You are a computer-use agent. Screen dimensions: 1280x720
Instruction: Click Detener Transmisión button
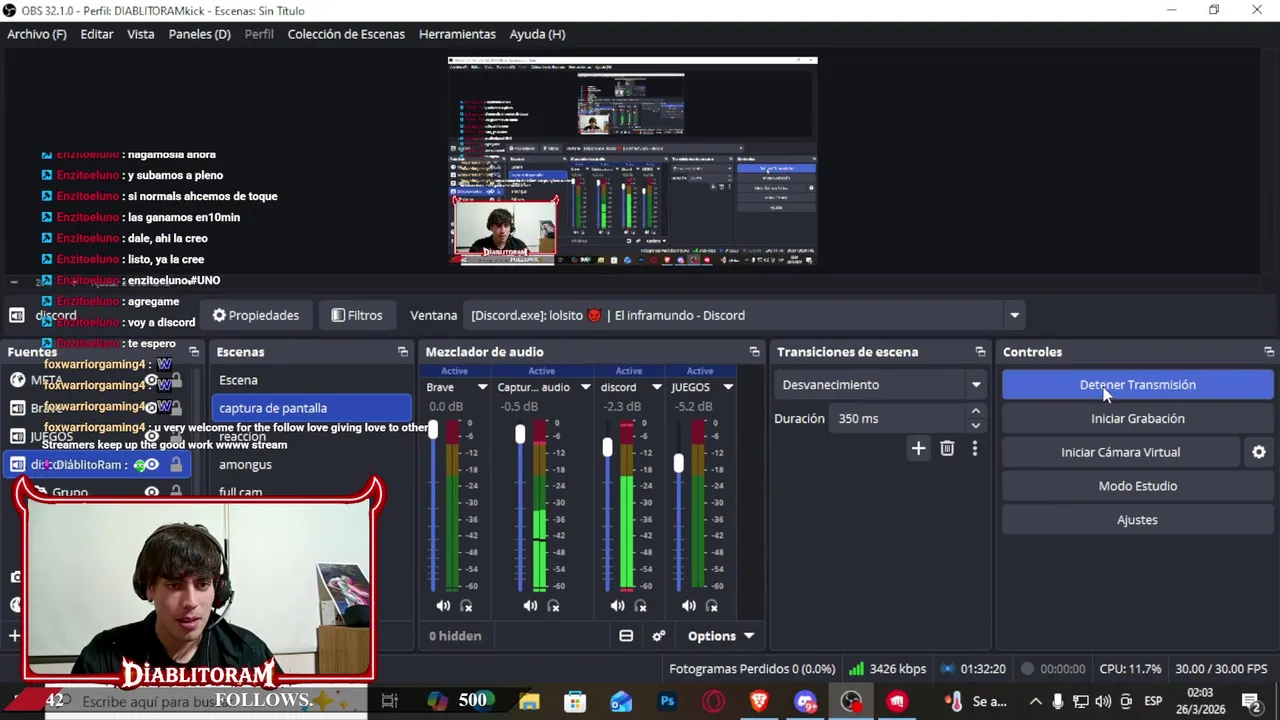1138,385
